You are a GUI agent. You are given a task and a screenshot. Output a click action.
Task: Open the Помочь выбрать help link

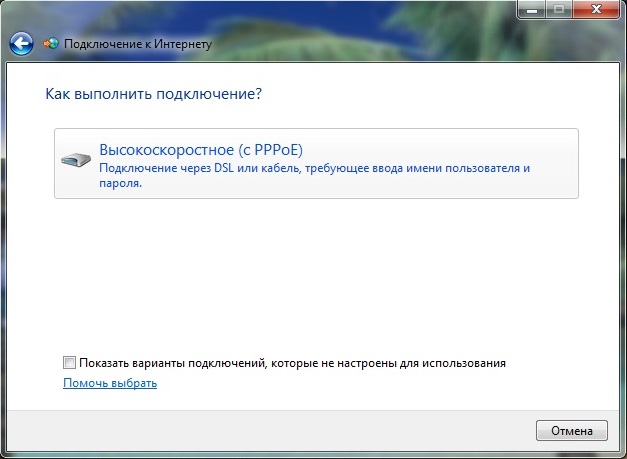tap(110, 383)
